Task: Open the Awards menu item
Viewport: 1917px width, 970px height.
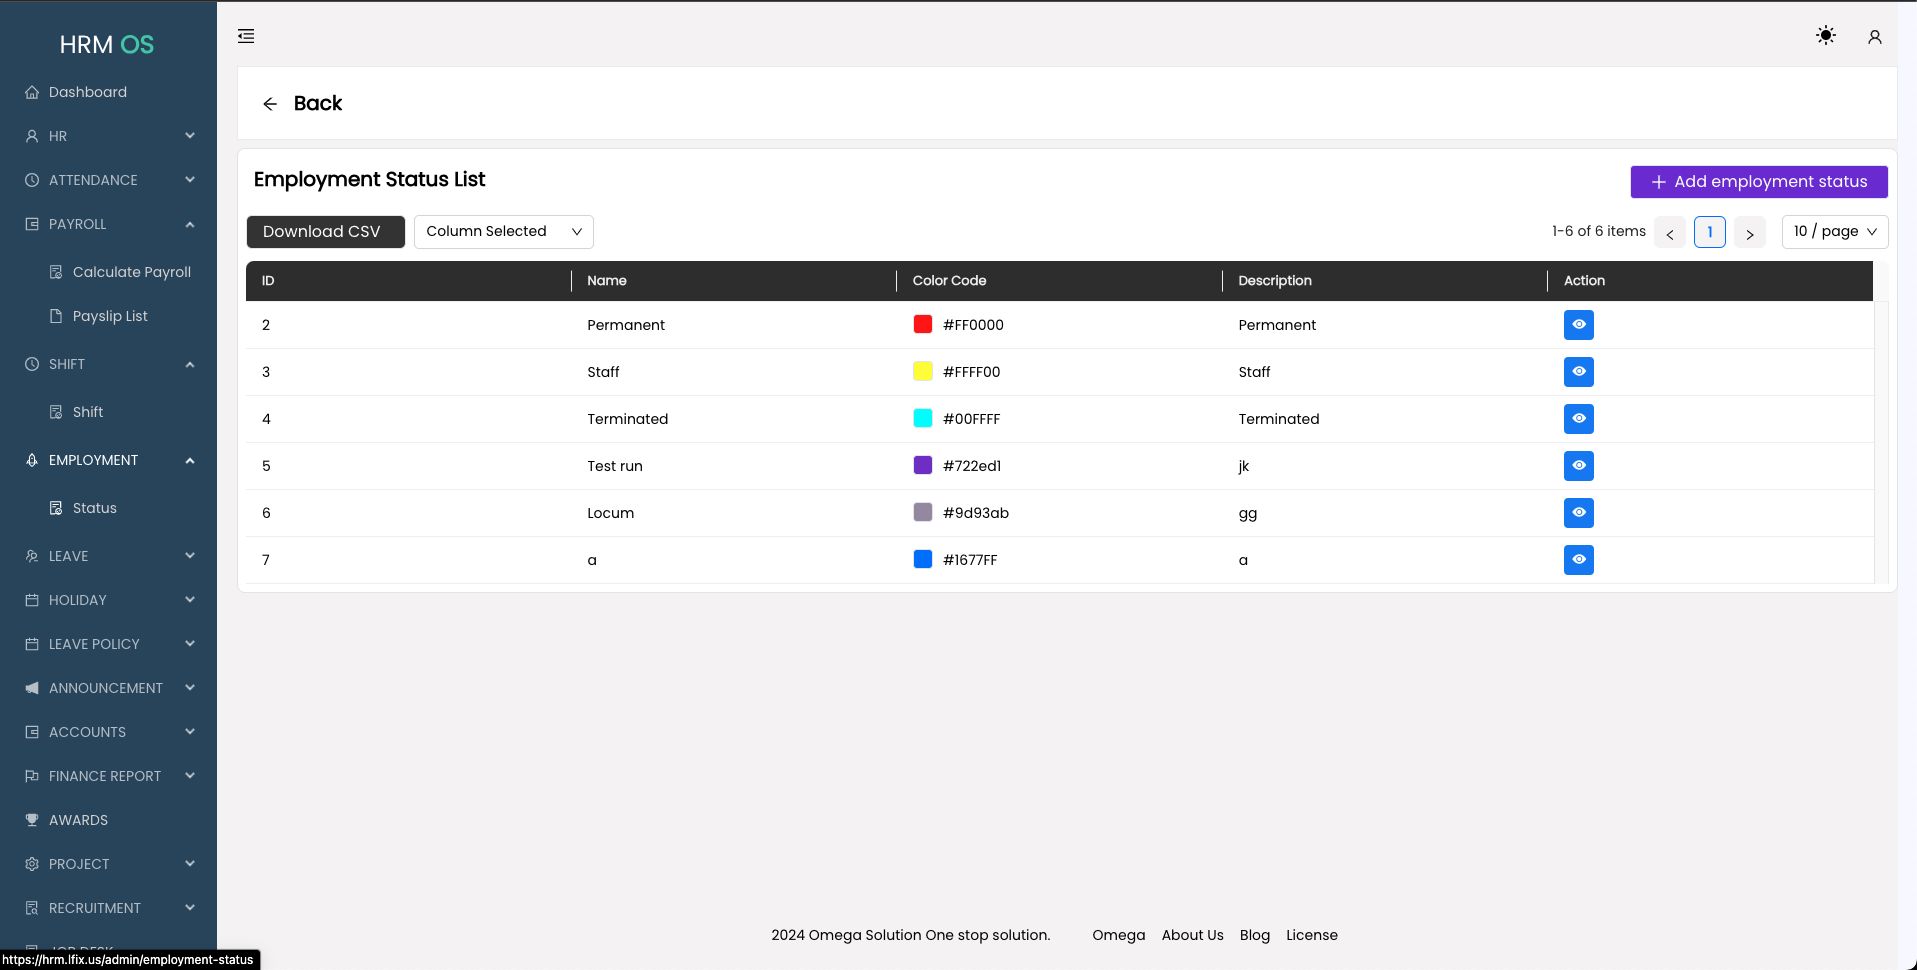Action: pyautogui.click(x=108, y=820)
